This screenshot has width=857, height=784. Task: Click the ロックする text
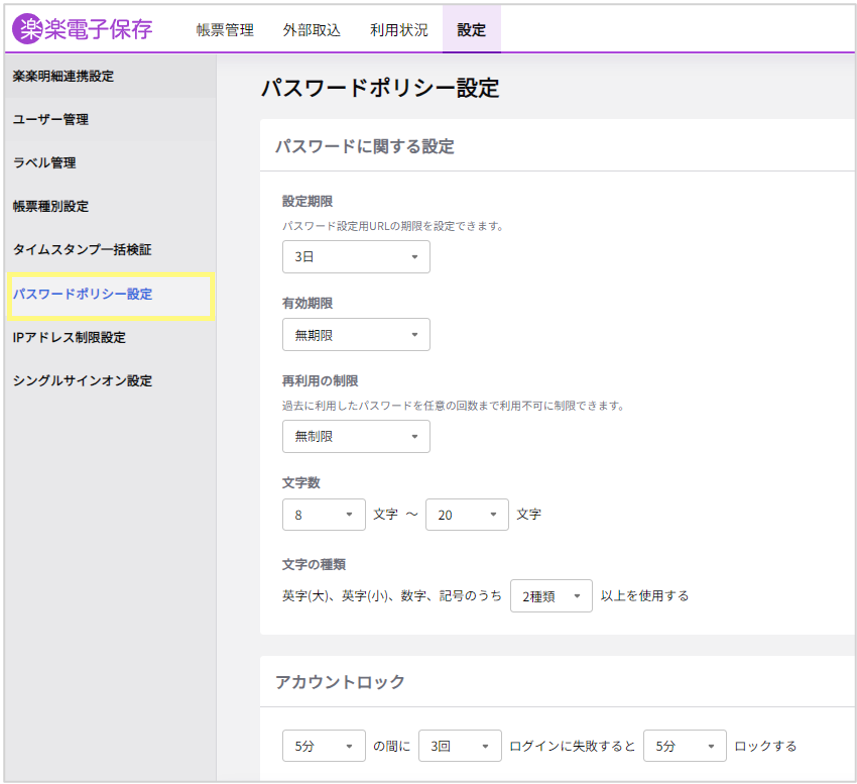[765, 746]
